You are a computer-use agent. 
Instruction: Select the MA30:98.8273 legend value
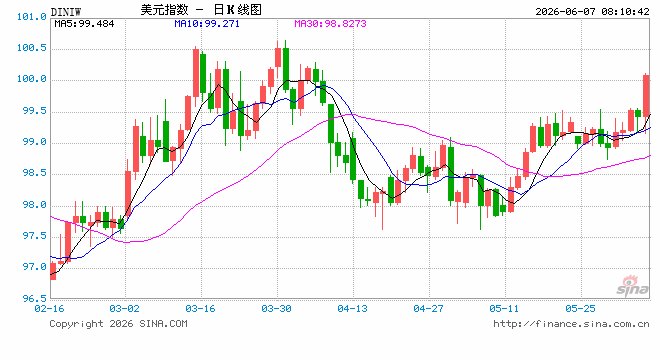[330, 24]
